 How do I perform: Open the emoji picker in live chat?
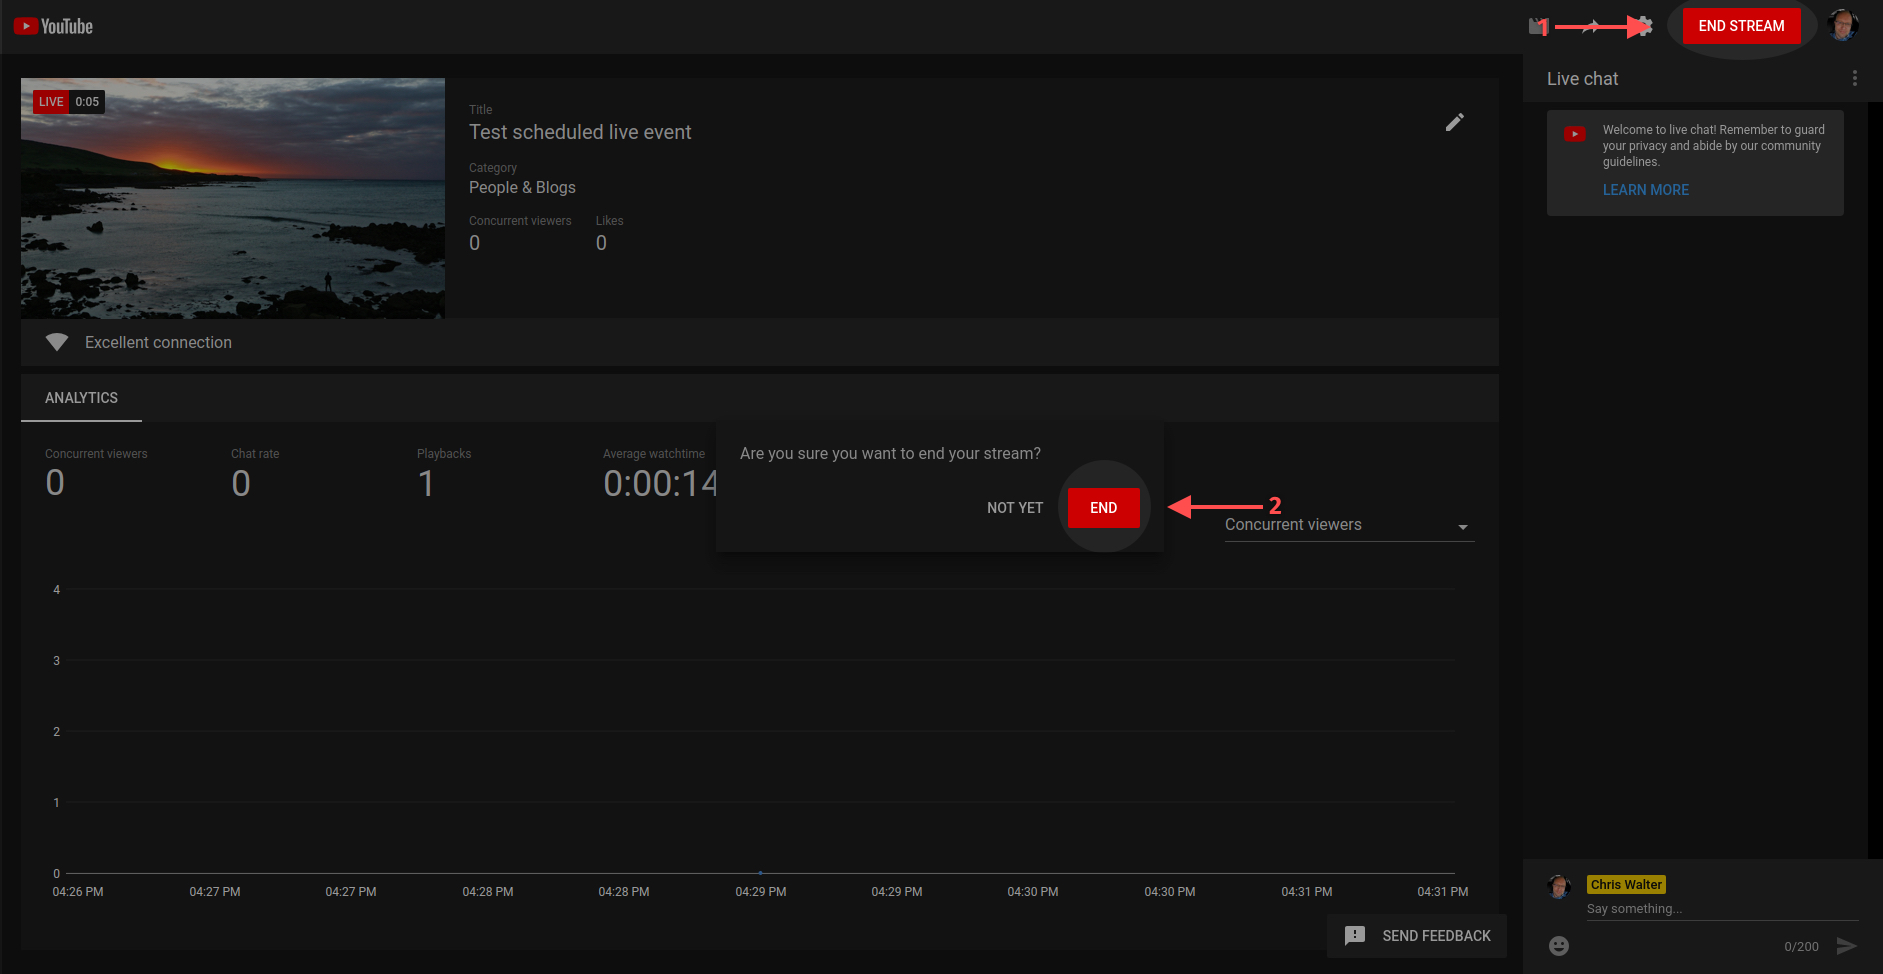click(1558, 946)
